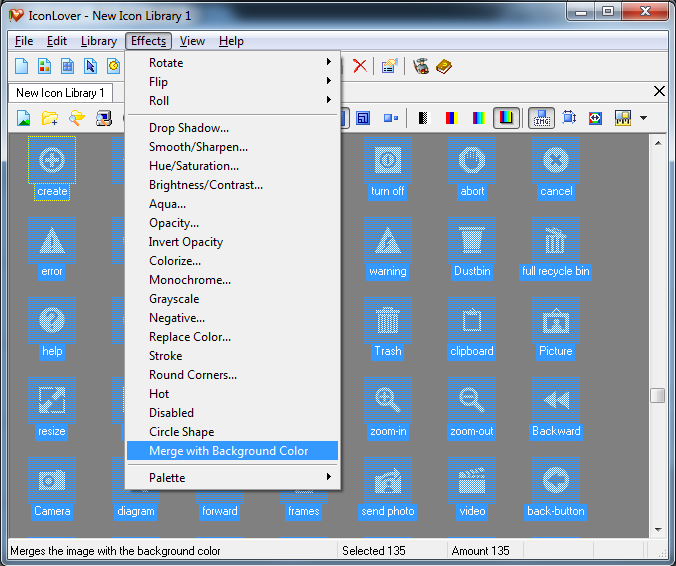676x566 pixels.
Task: Click the scrollbar down arrow
Action: (658, 529)
